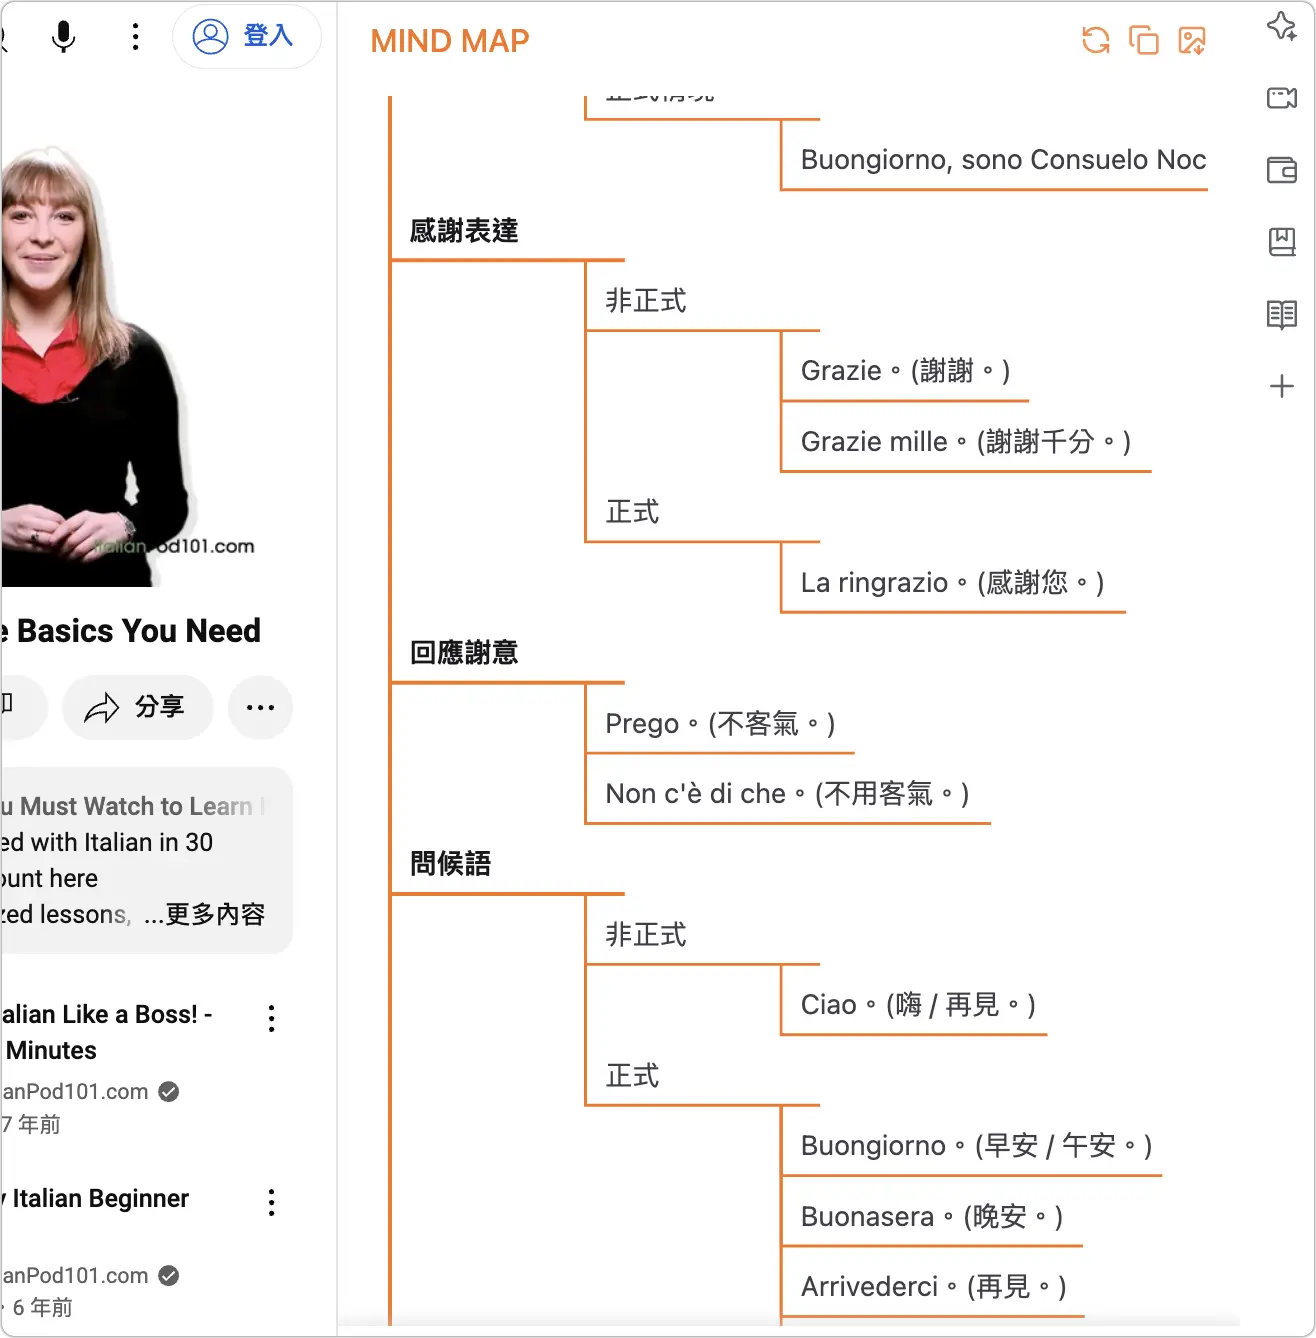Screen dimensions: 1316x1338
Task: Select the Buongiorno。(早安 / 午安。) node
Action: click(x=976, y=1146)
